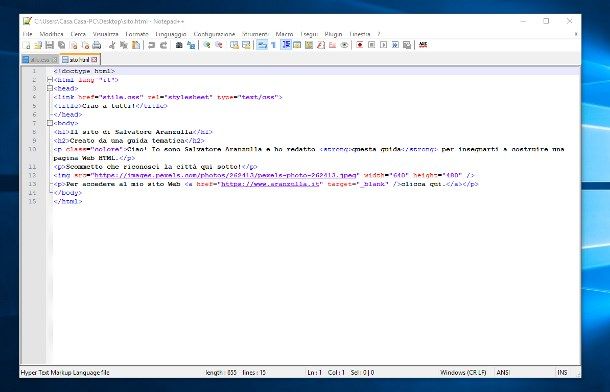Click Windows (CR LF) in the status bar

[463, 373]
